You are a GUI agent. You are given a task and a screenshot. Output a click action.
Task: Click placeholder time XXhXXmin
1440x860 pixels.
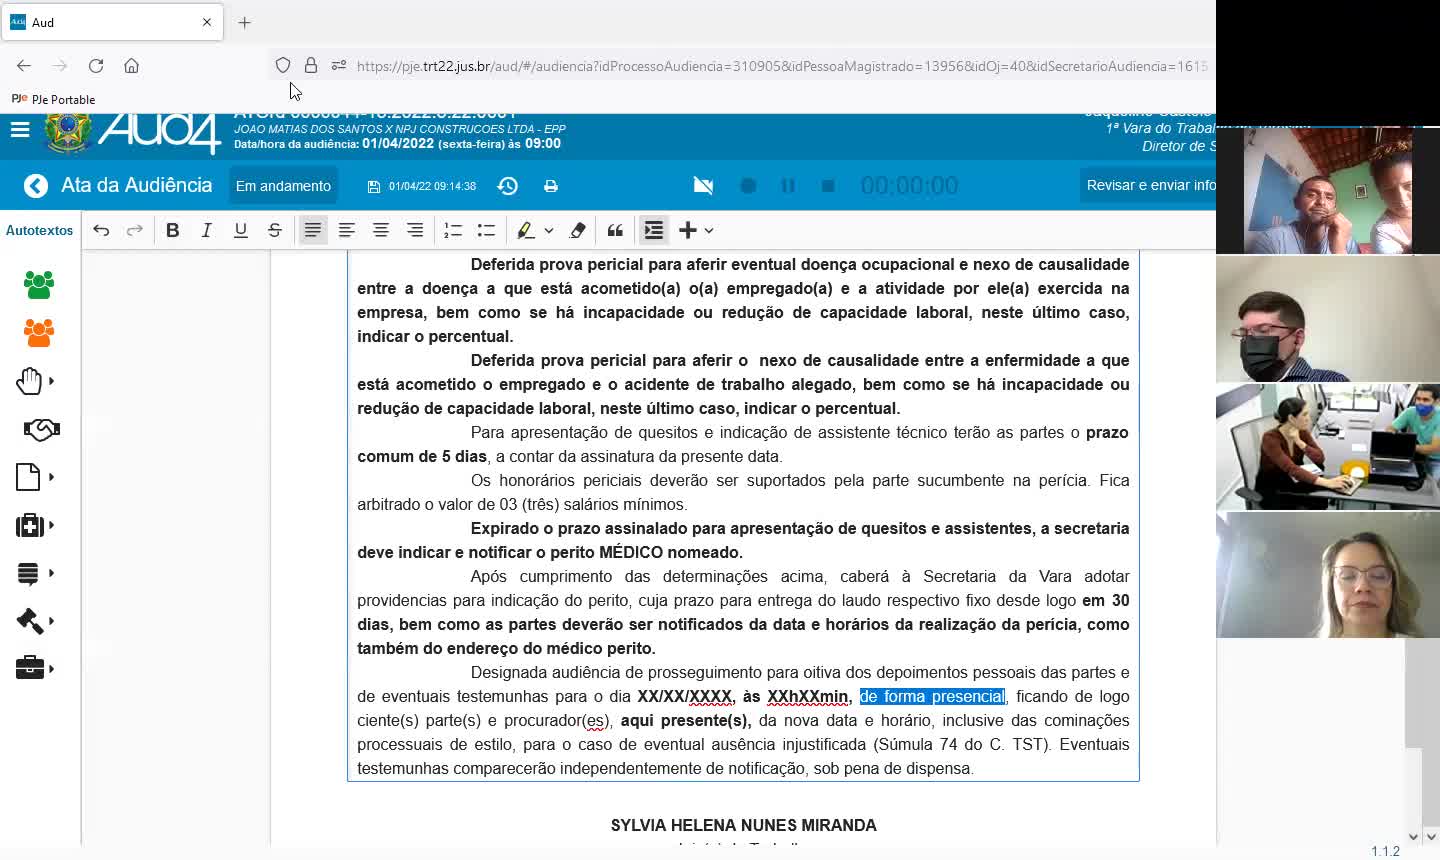point(808,697)
